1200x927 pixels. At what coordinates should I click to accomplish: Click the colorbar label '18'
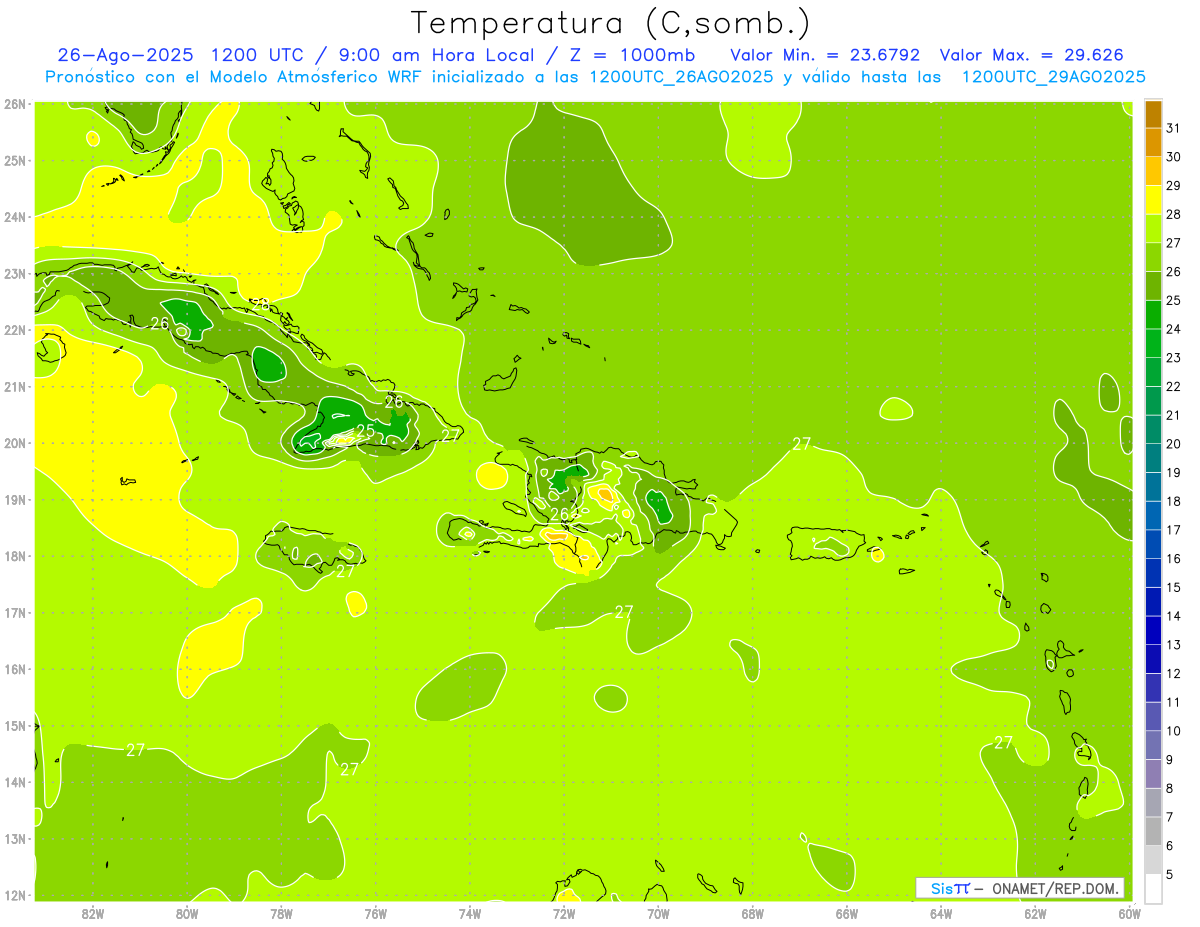1174,501
